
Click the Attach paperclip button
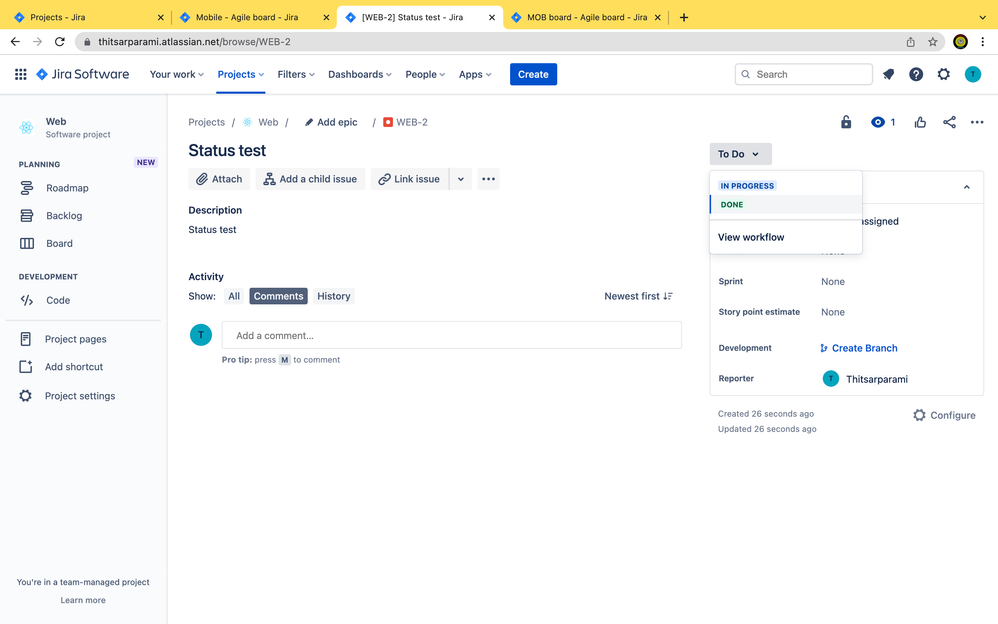219,179
